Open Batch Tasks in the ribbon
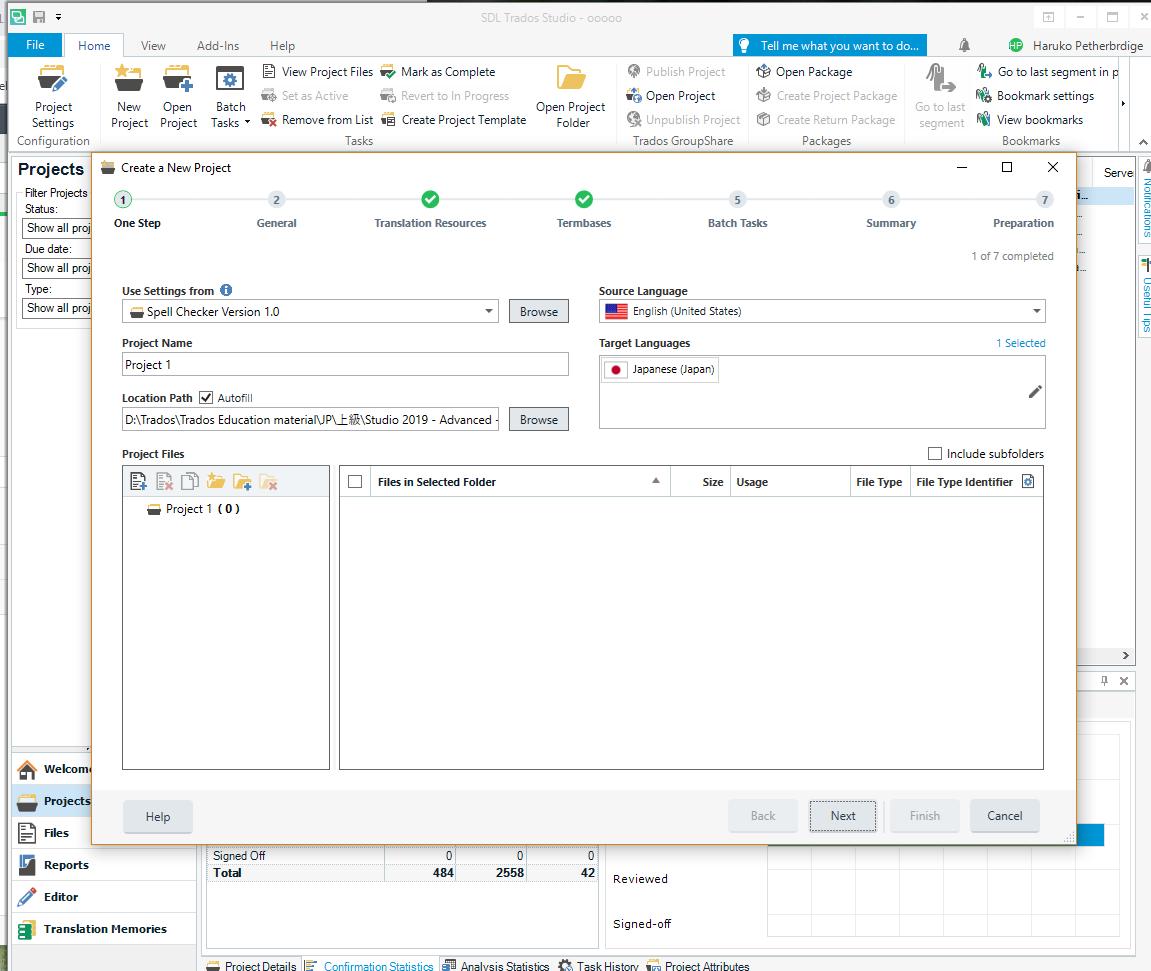The width and height of the screenshot is (1151, 971). pyautogui.click(x=231, y=96)
